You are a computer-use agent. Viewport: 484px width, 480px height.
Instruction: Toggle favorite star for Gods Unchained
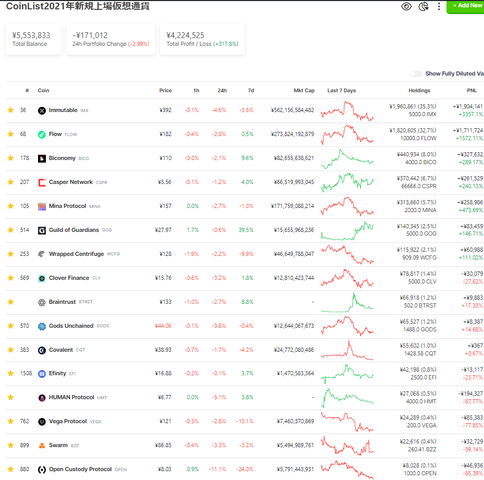click(x=11, y=326)
